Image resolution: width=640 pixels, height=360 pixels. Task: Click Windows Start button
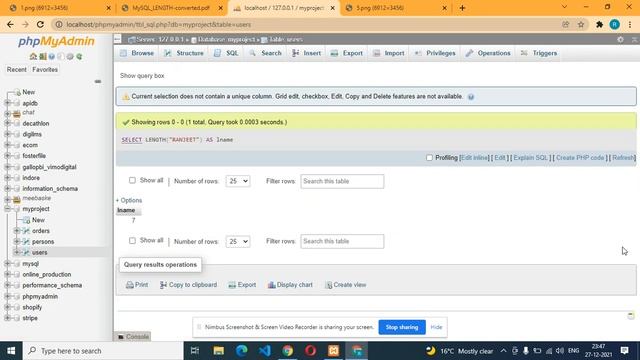pos(11,351)
